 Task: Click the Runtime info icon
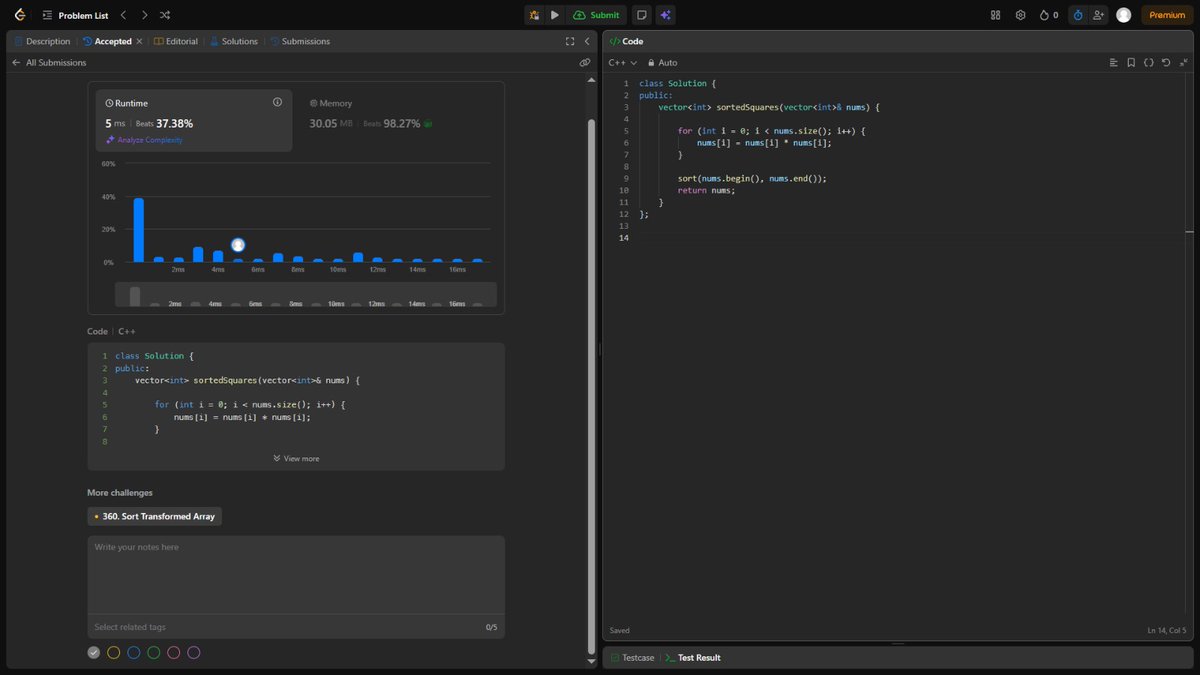coord(277,102)
